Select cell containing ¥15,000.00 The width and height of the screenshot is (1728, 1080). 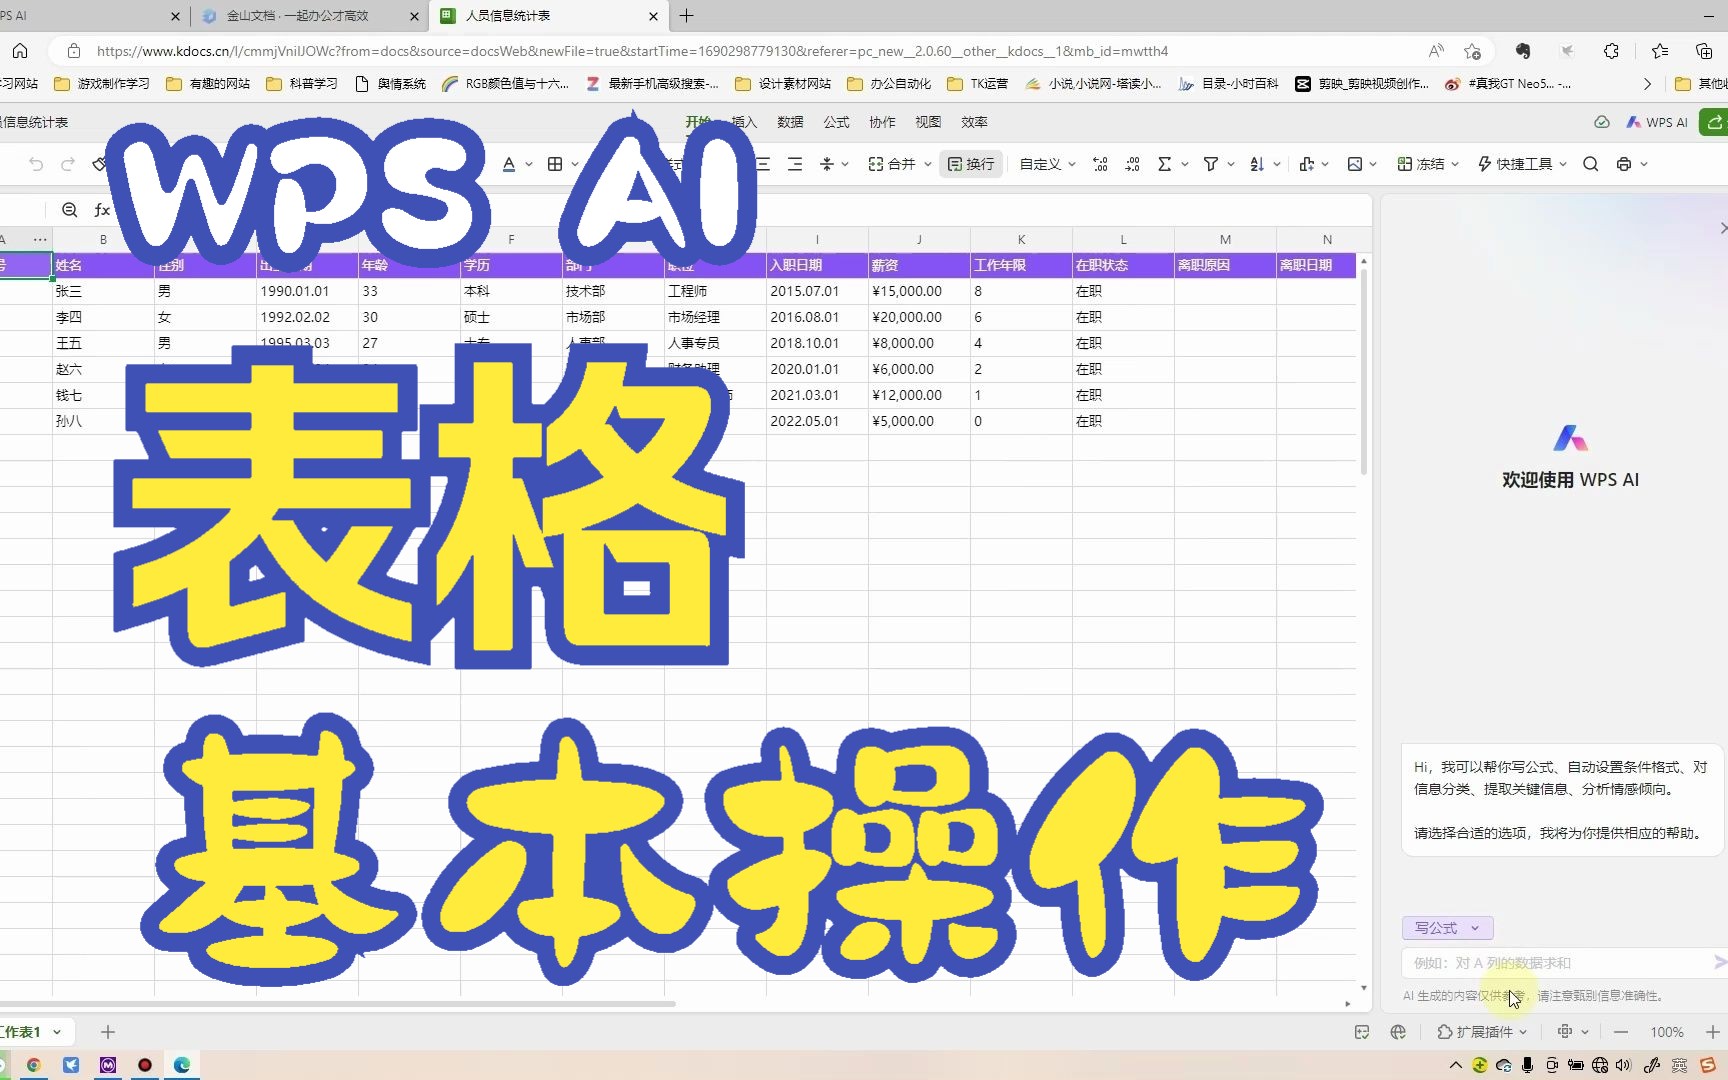coord(919,291)
